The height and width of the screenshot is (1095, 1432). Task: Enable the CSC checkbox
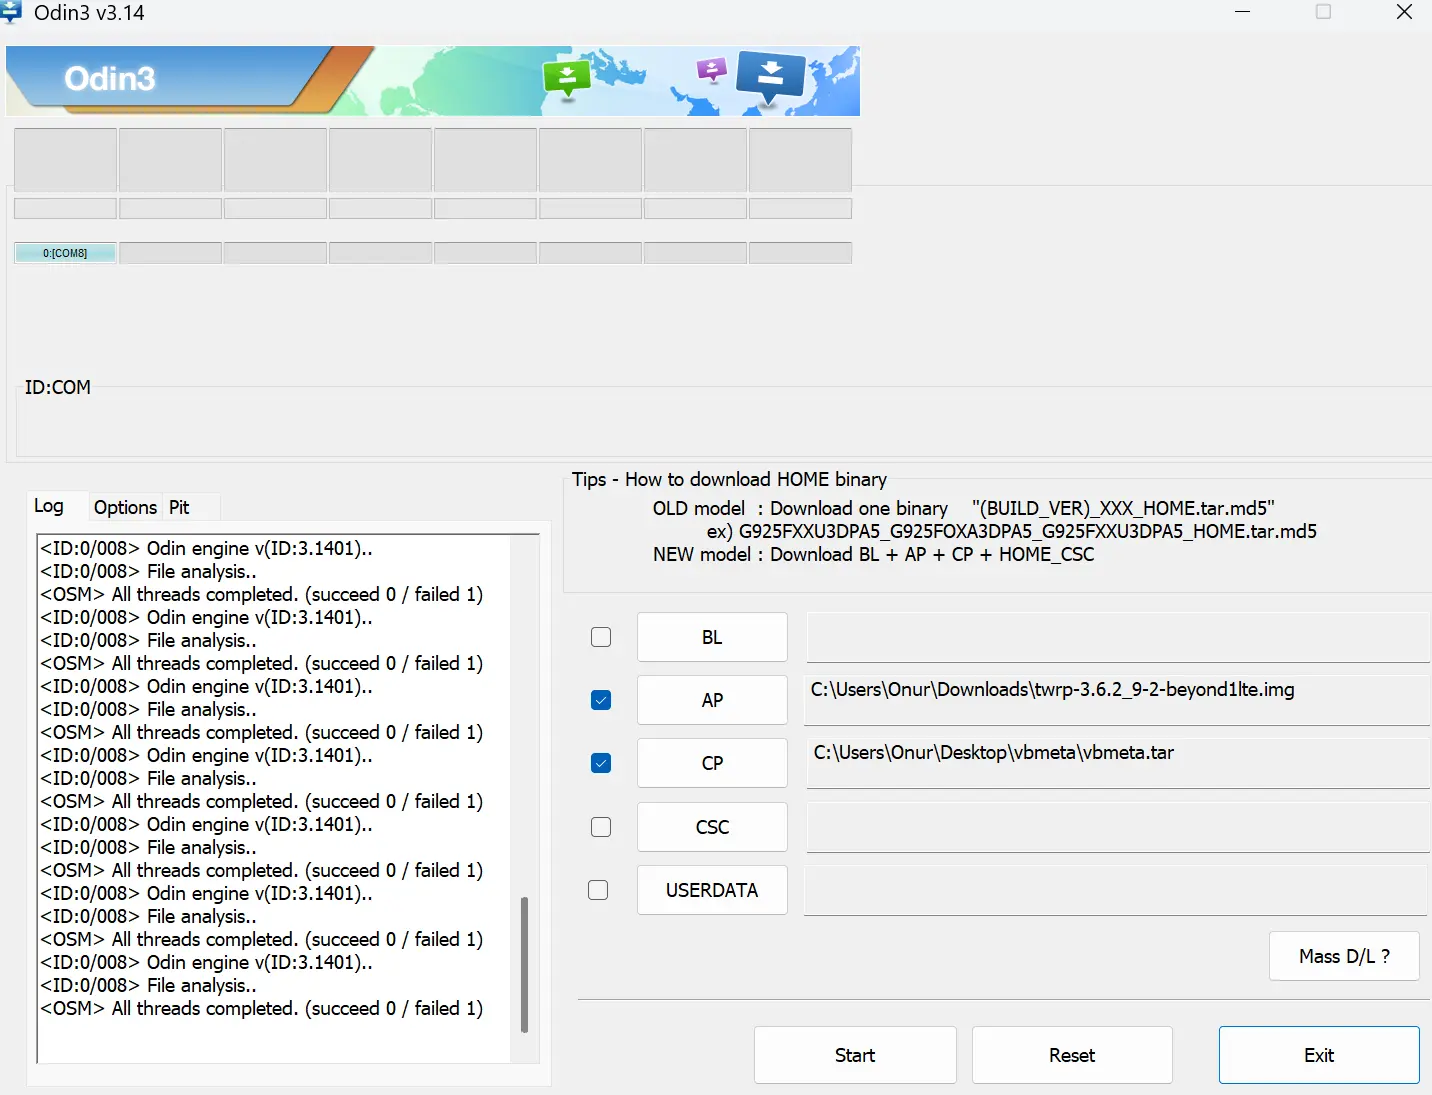(x=601, y=827)
